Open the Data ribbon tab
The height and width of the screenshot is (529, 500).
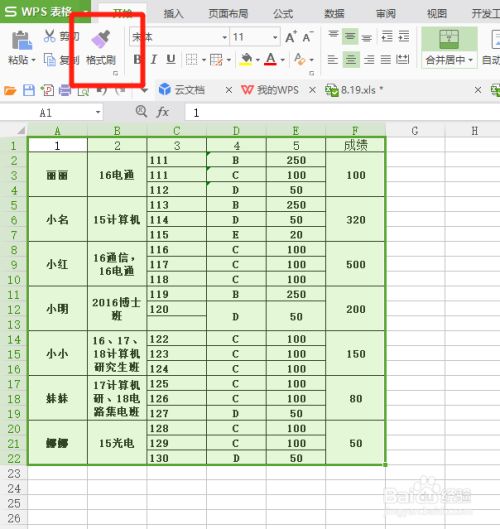coord(334,13)
